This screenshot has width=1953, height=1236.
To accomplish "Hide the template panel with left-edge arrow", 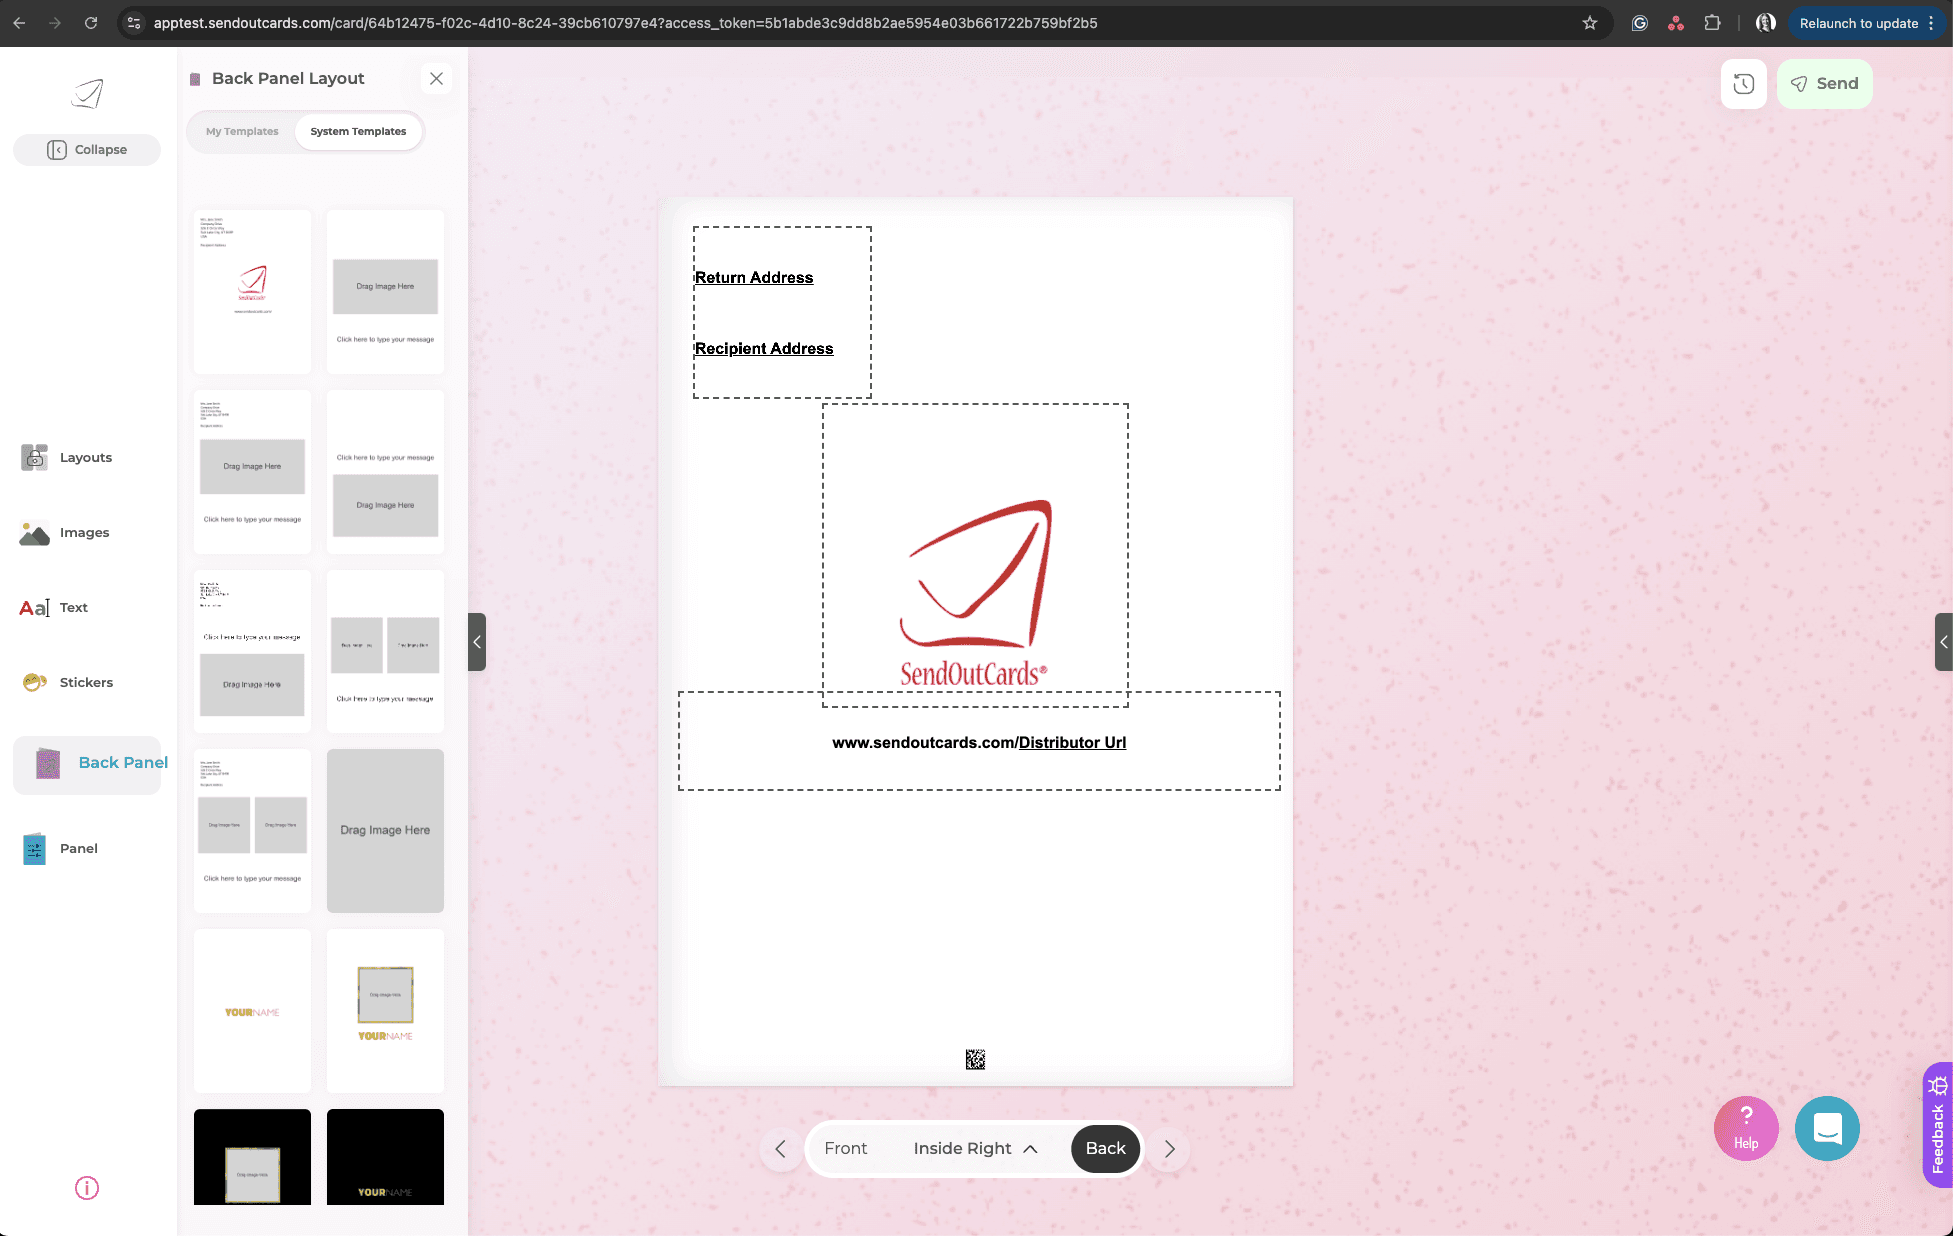I will [477, 642].
